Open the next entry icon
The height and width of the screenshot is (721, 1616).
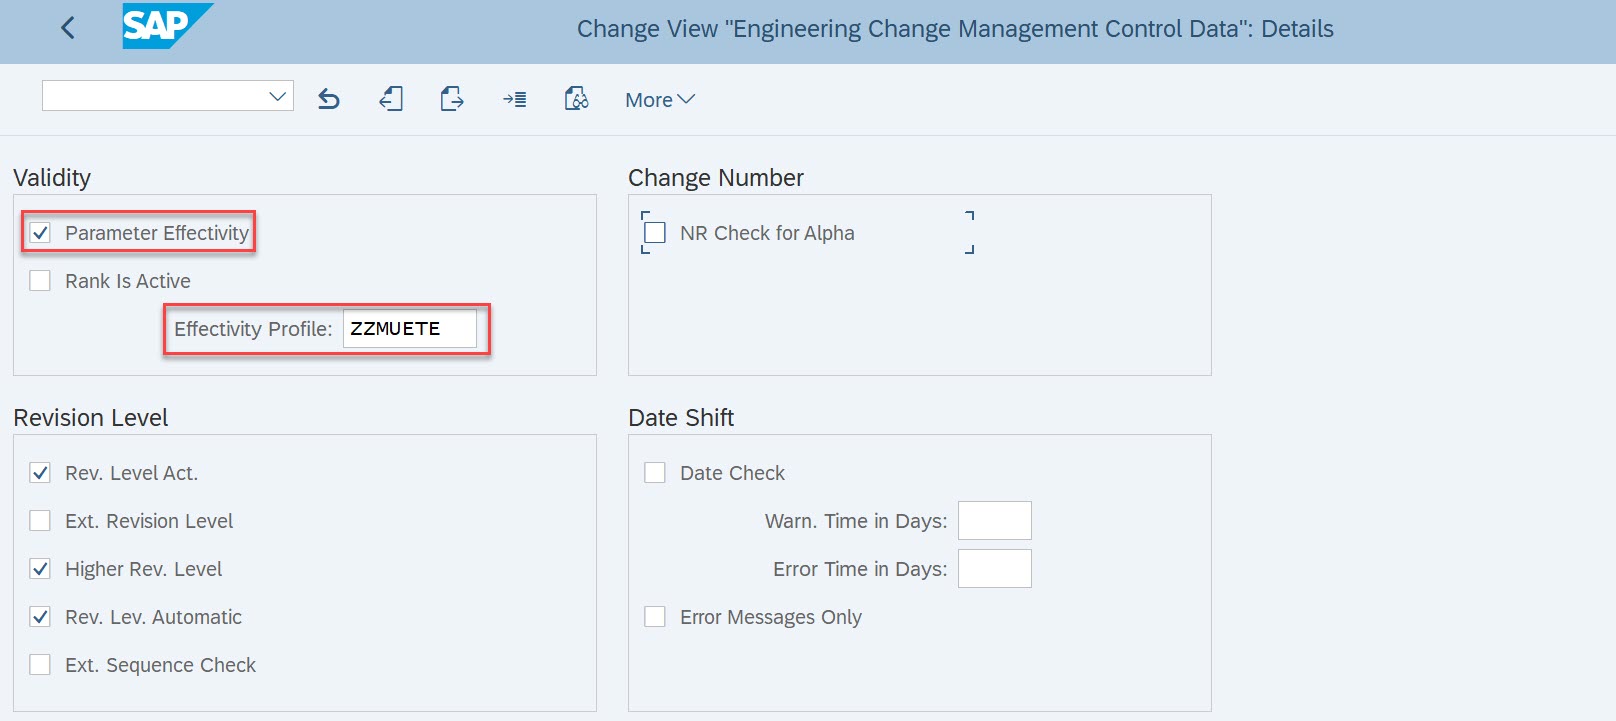pos(452,99)
